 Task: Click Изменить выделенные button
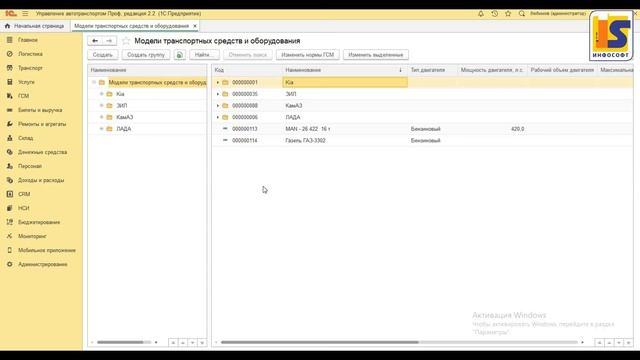click(376, 55)
